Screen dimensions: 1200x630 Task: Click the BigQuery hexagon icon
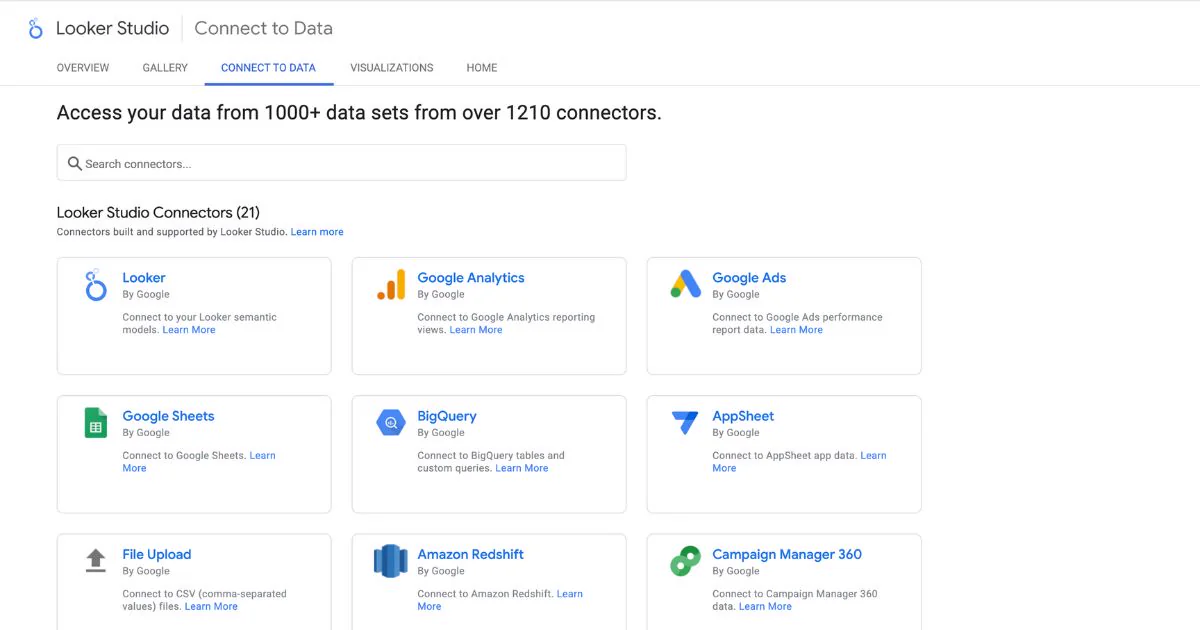pos(391,423)
